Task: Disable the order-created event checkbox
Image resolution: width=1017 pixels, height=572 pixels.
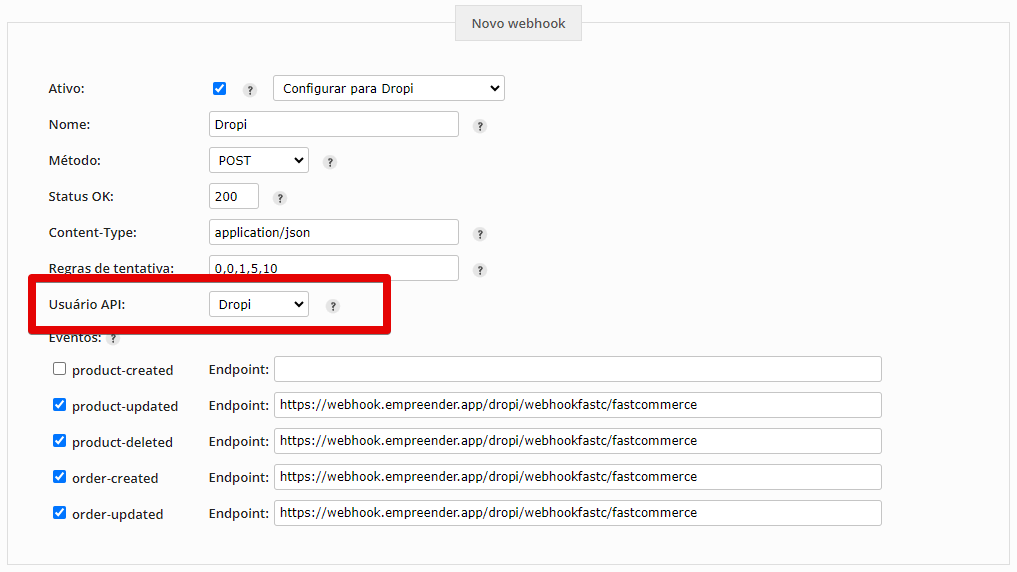Action: tap(60, 477)
